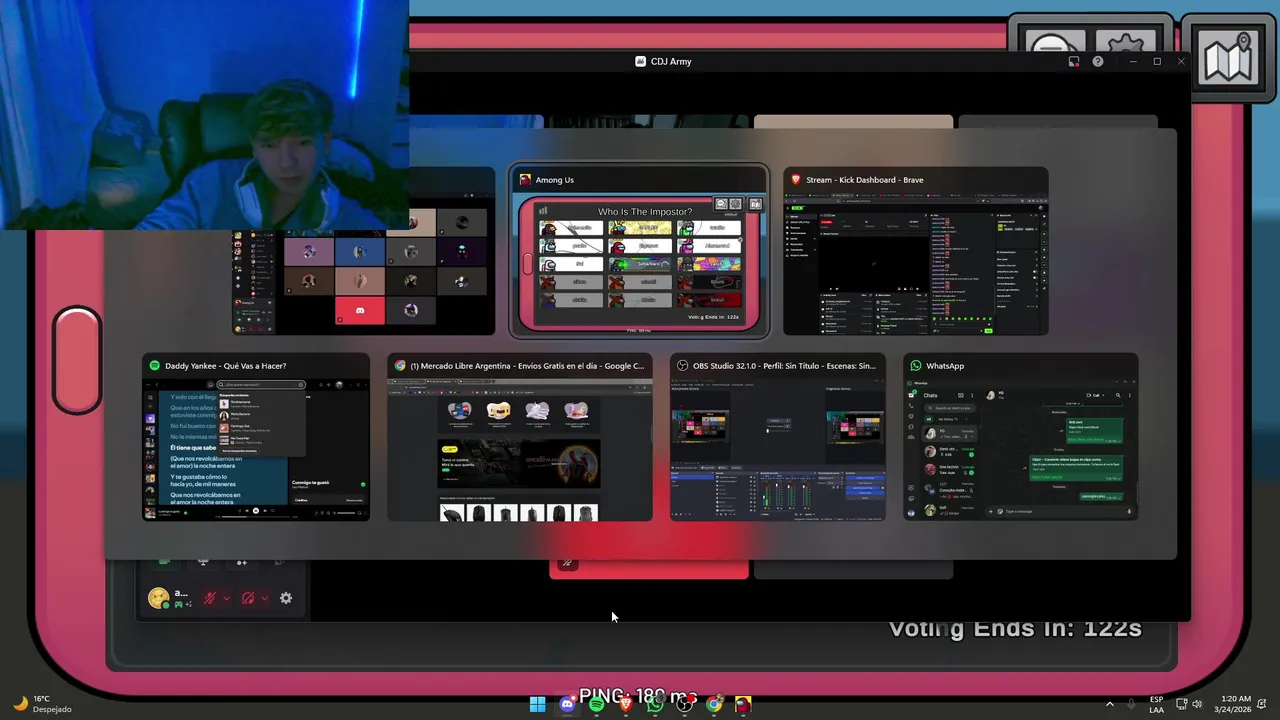
Task: Open Among Us settings gear button
Action: point(1128,40)
